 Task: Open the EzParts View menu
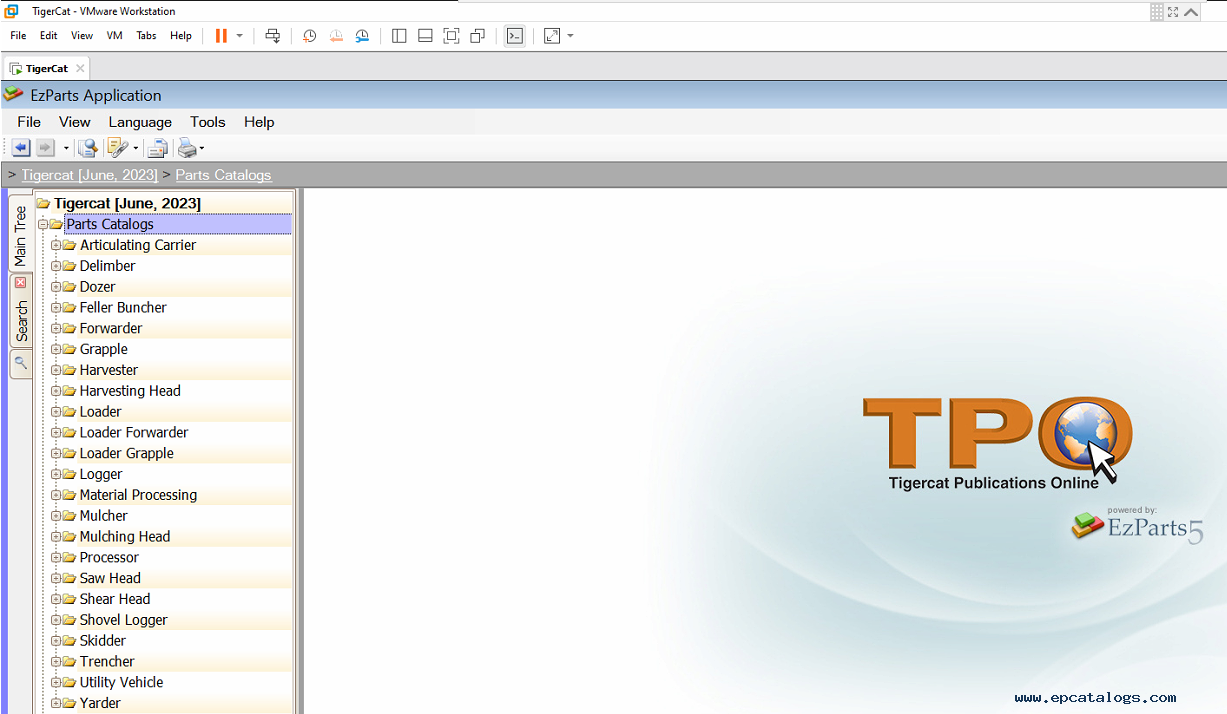[x=75, y=122]
